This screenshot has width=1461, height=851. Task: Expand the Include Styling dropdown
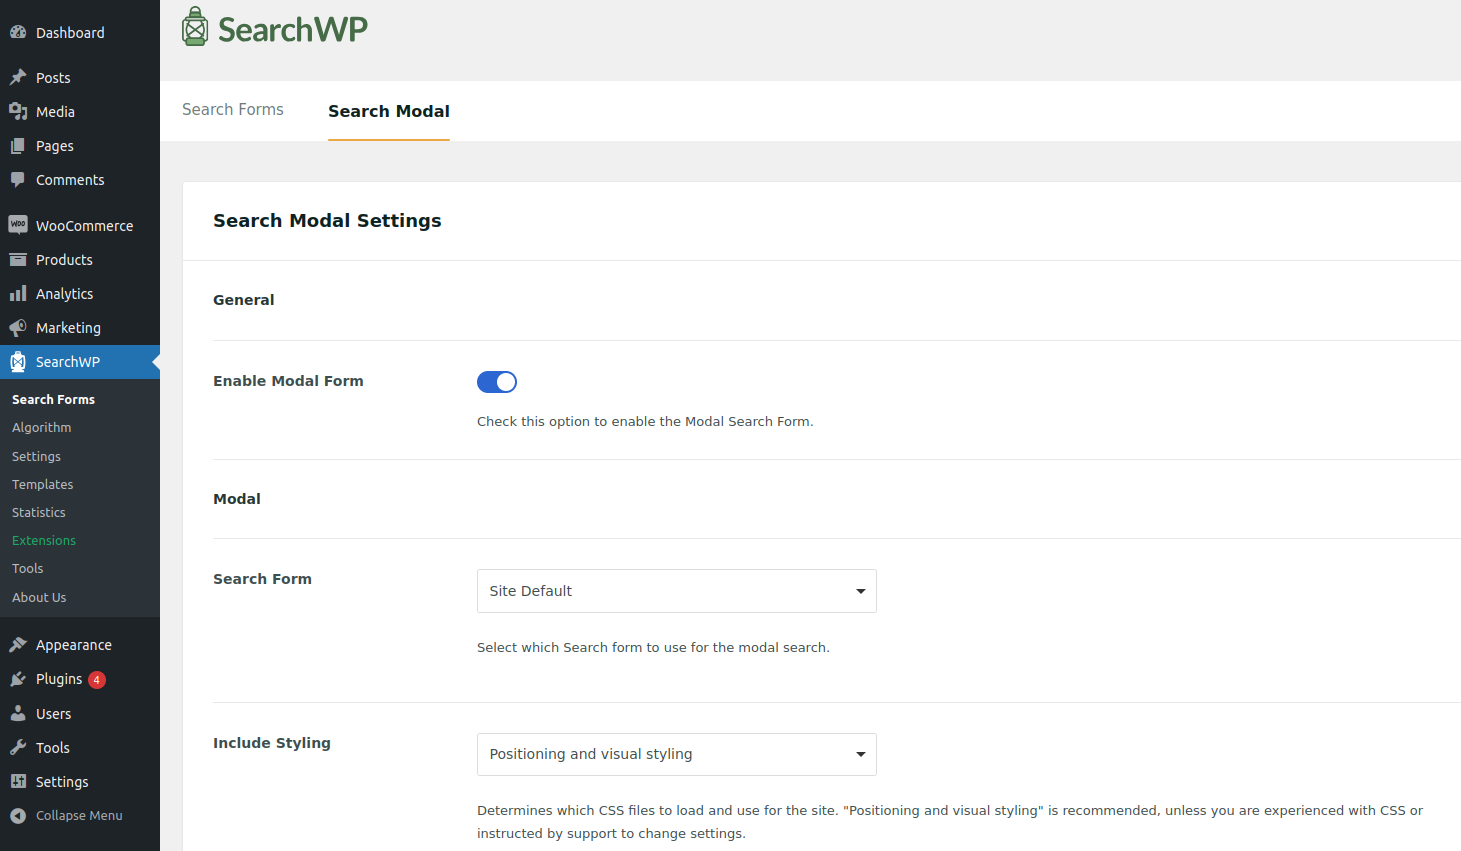676,754
